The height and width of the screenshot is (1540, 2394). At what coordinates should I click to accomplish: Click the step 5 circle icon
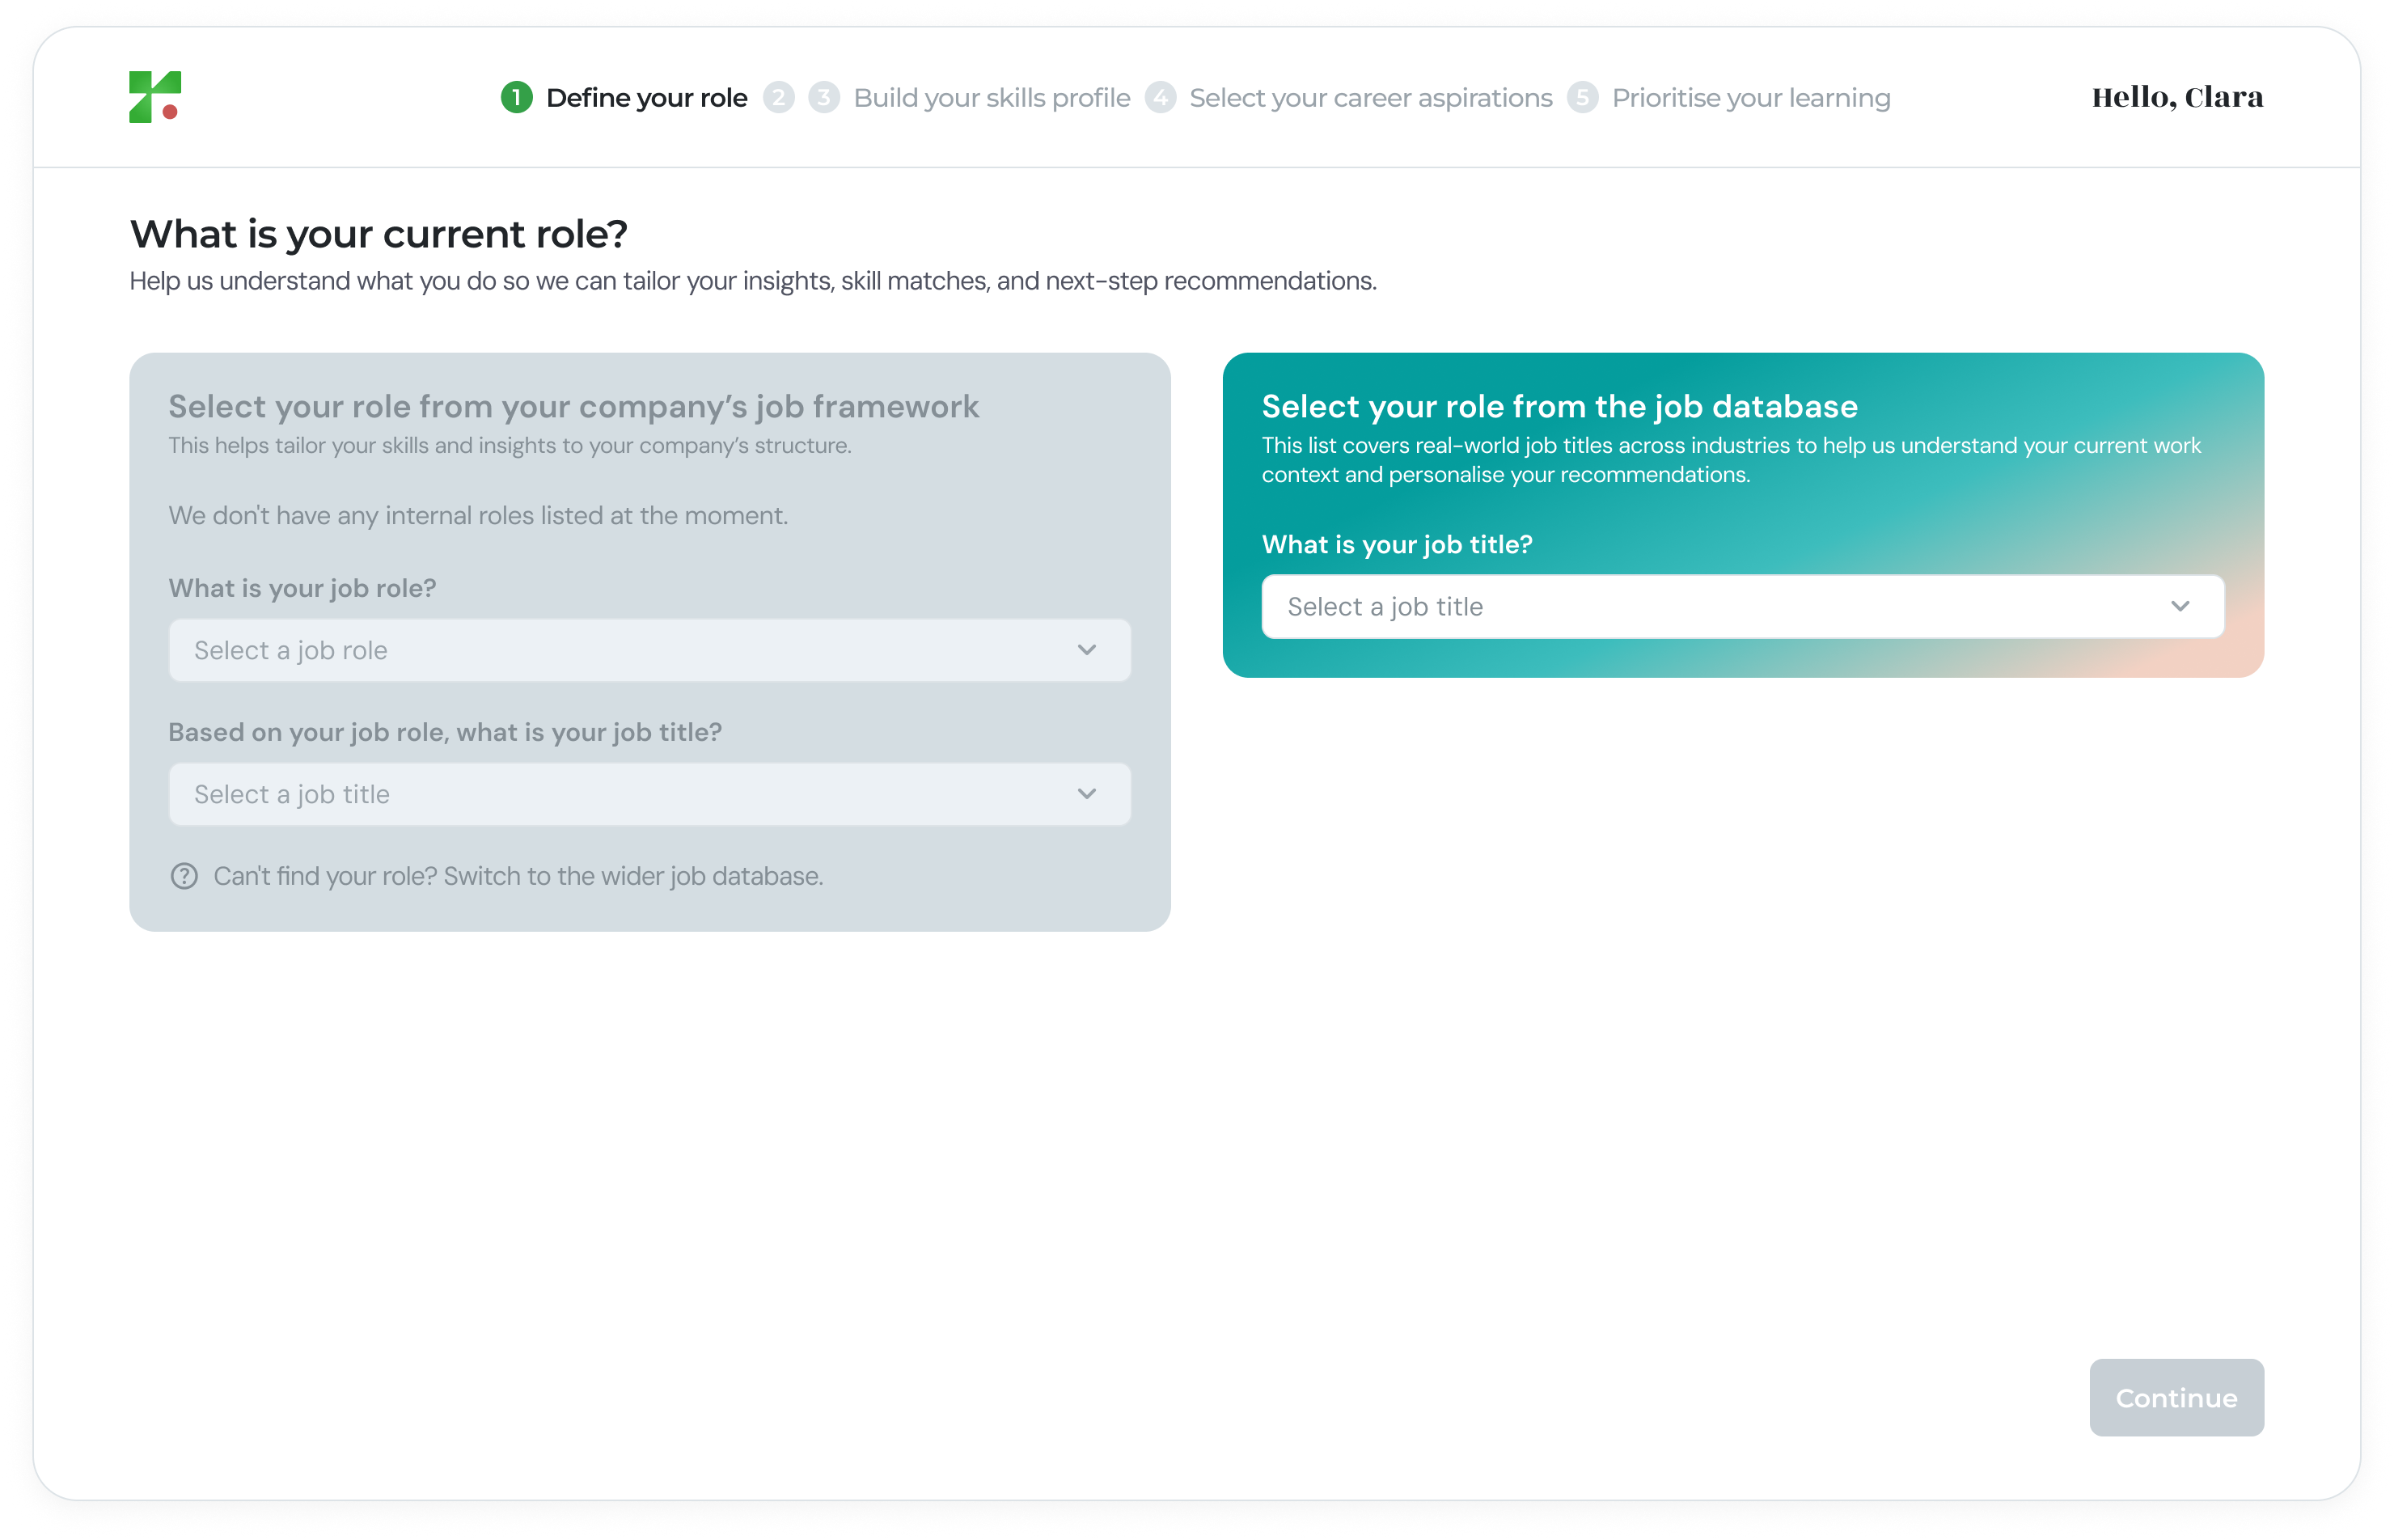pos(1582,97)
